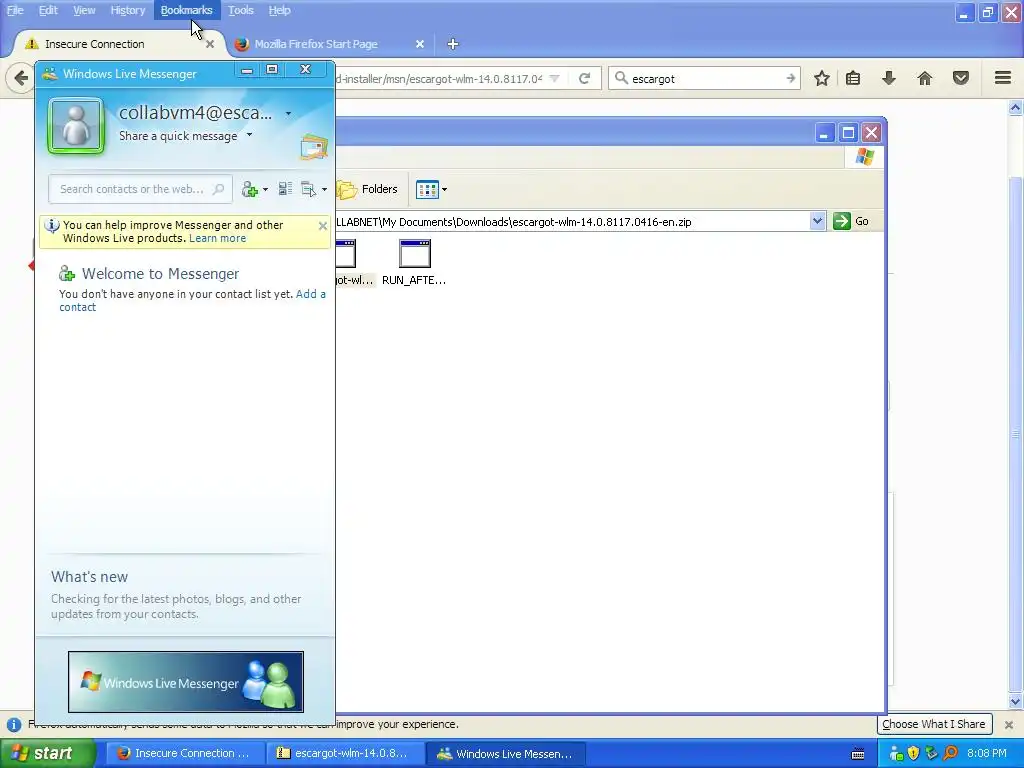Open the Messenger show menu icon
1024x768 pixels.
[308, 189]
